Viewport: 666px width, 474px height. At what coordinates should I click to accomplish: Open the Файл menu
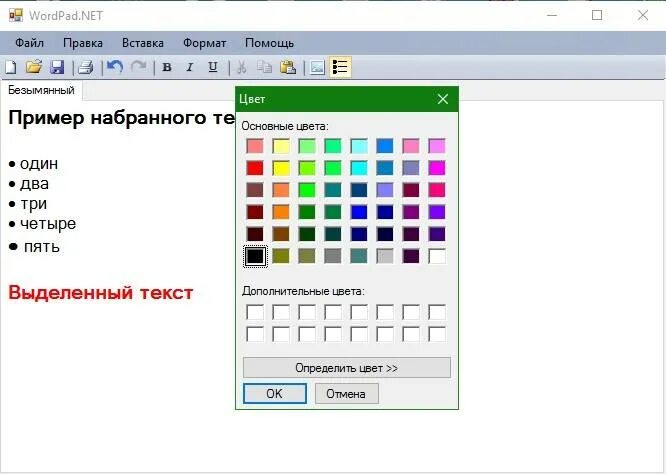click(x=29, y=43)
